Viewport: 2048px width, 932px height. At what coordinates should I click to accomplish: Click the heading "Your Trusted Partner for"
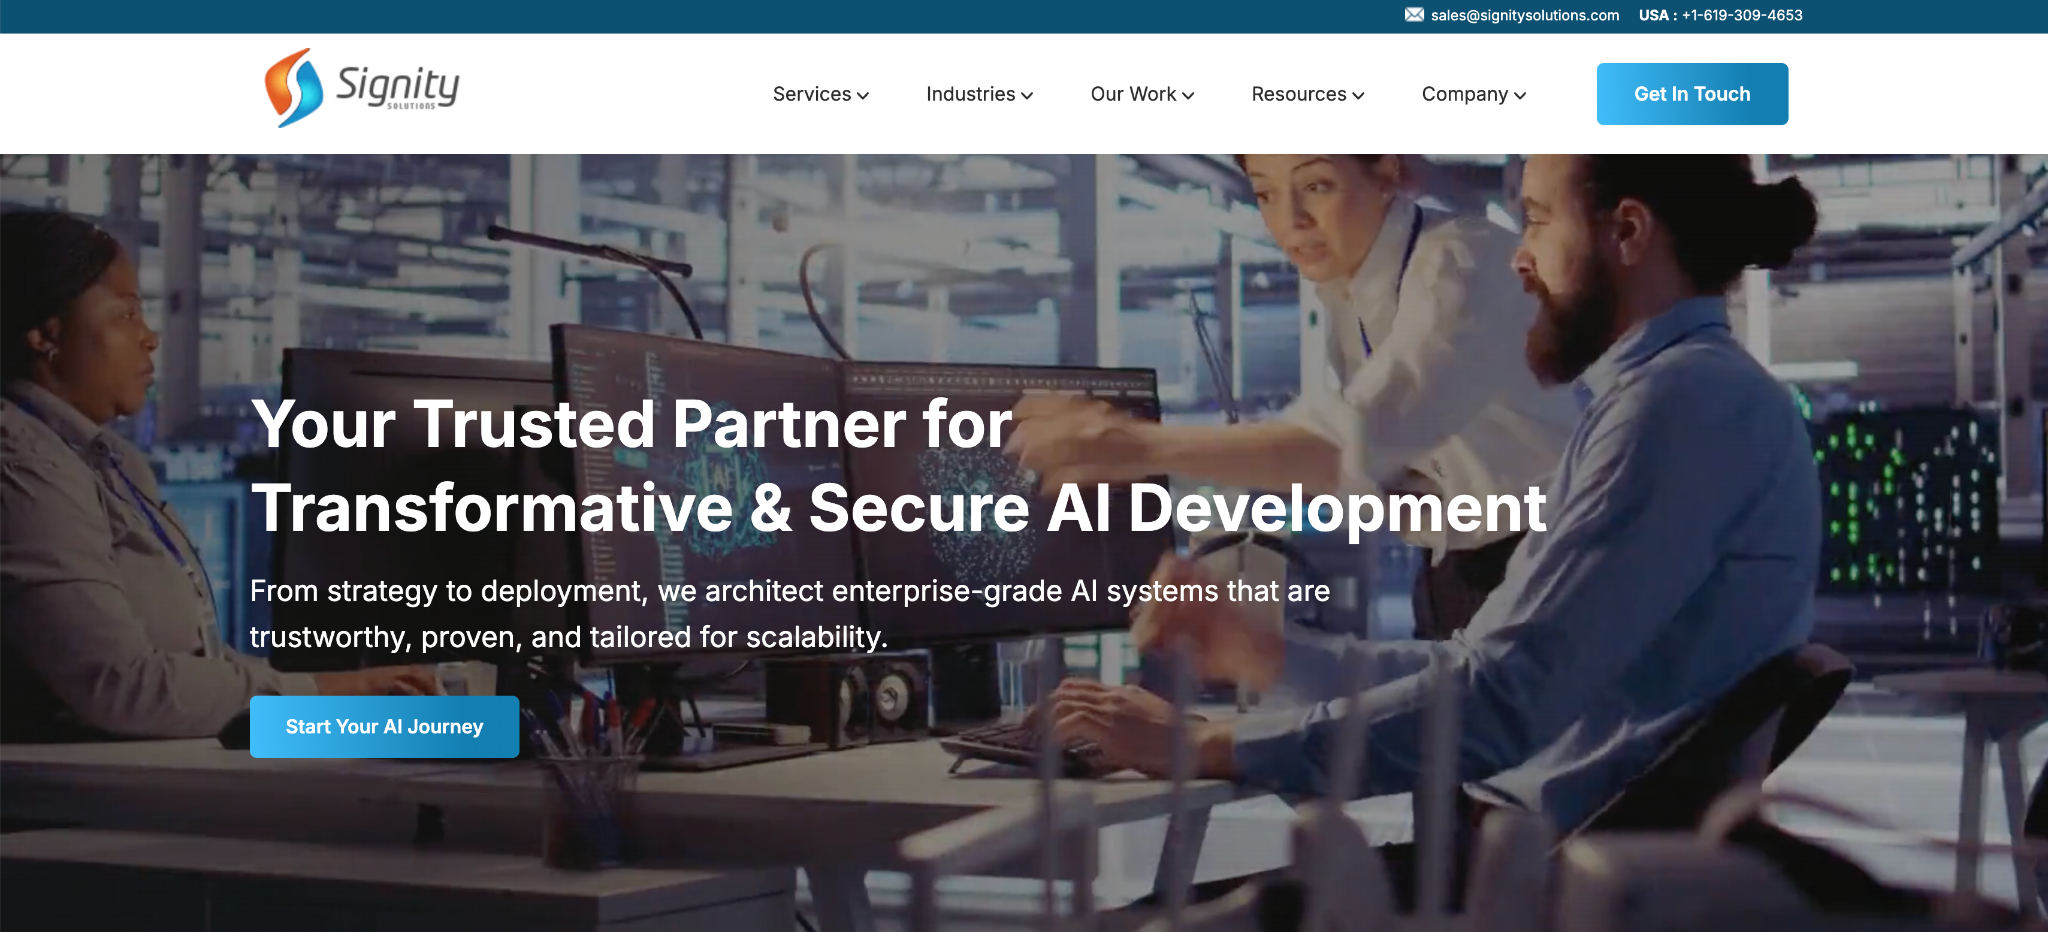coord(632,424)
